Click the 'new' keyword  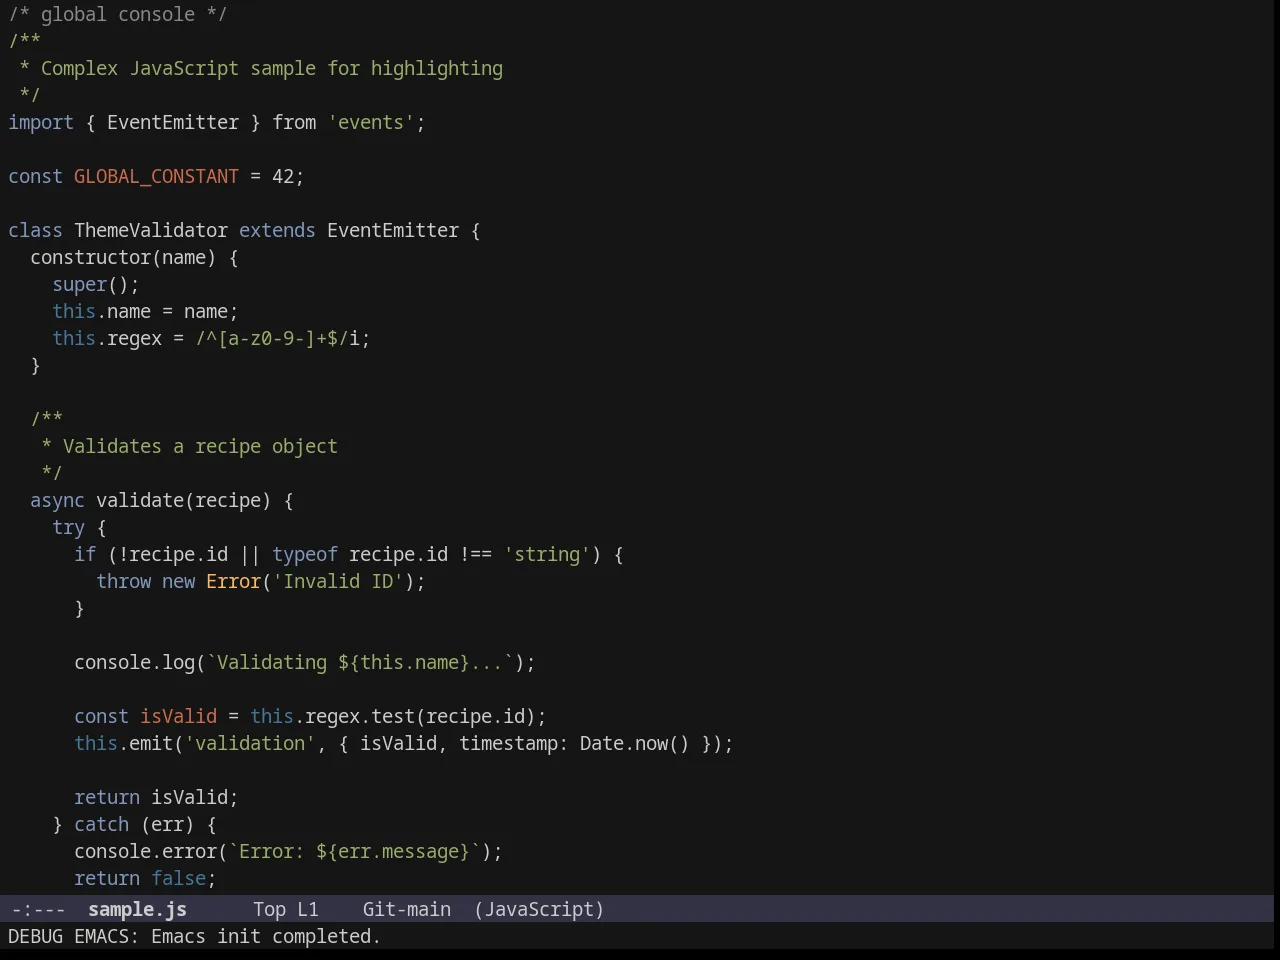click(x=178, y=581)
